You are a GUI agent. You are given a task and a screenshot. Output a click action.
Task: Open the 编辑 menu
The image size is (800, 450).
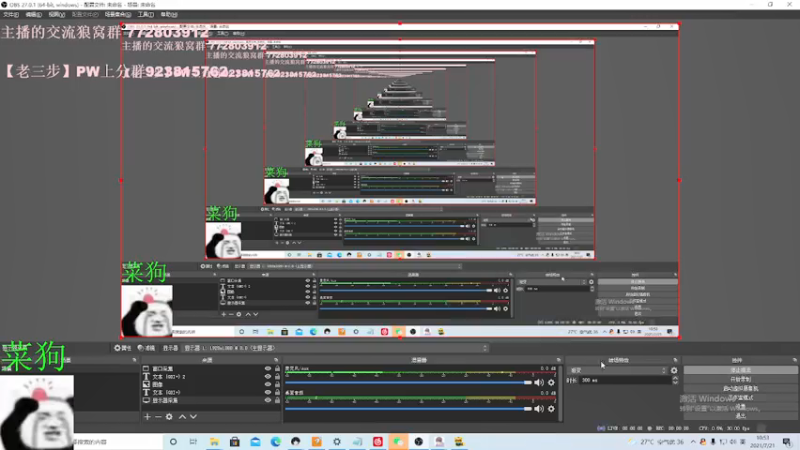pyautogui.click(x=34, y=15)
